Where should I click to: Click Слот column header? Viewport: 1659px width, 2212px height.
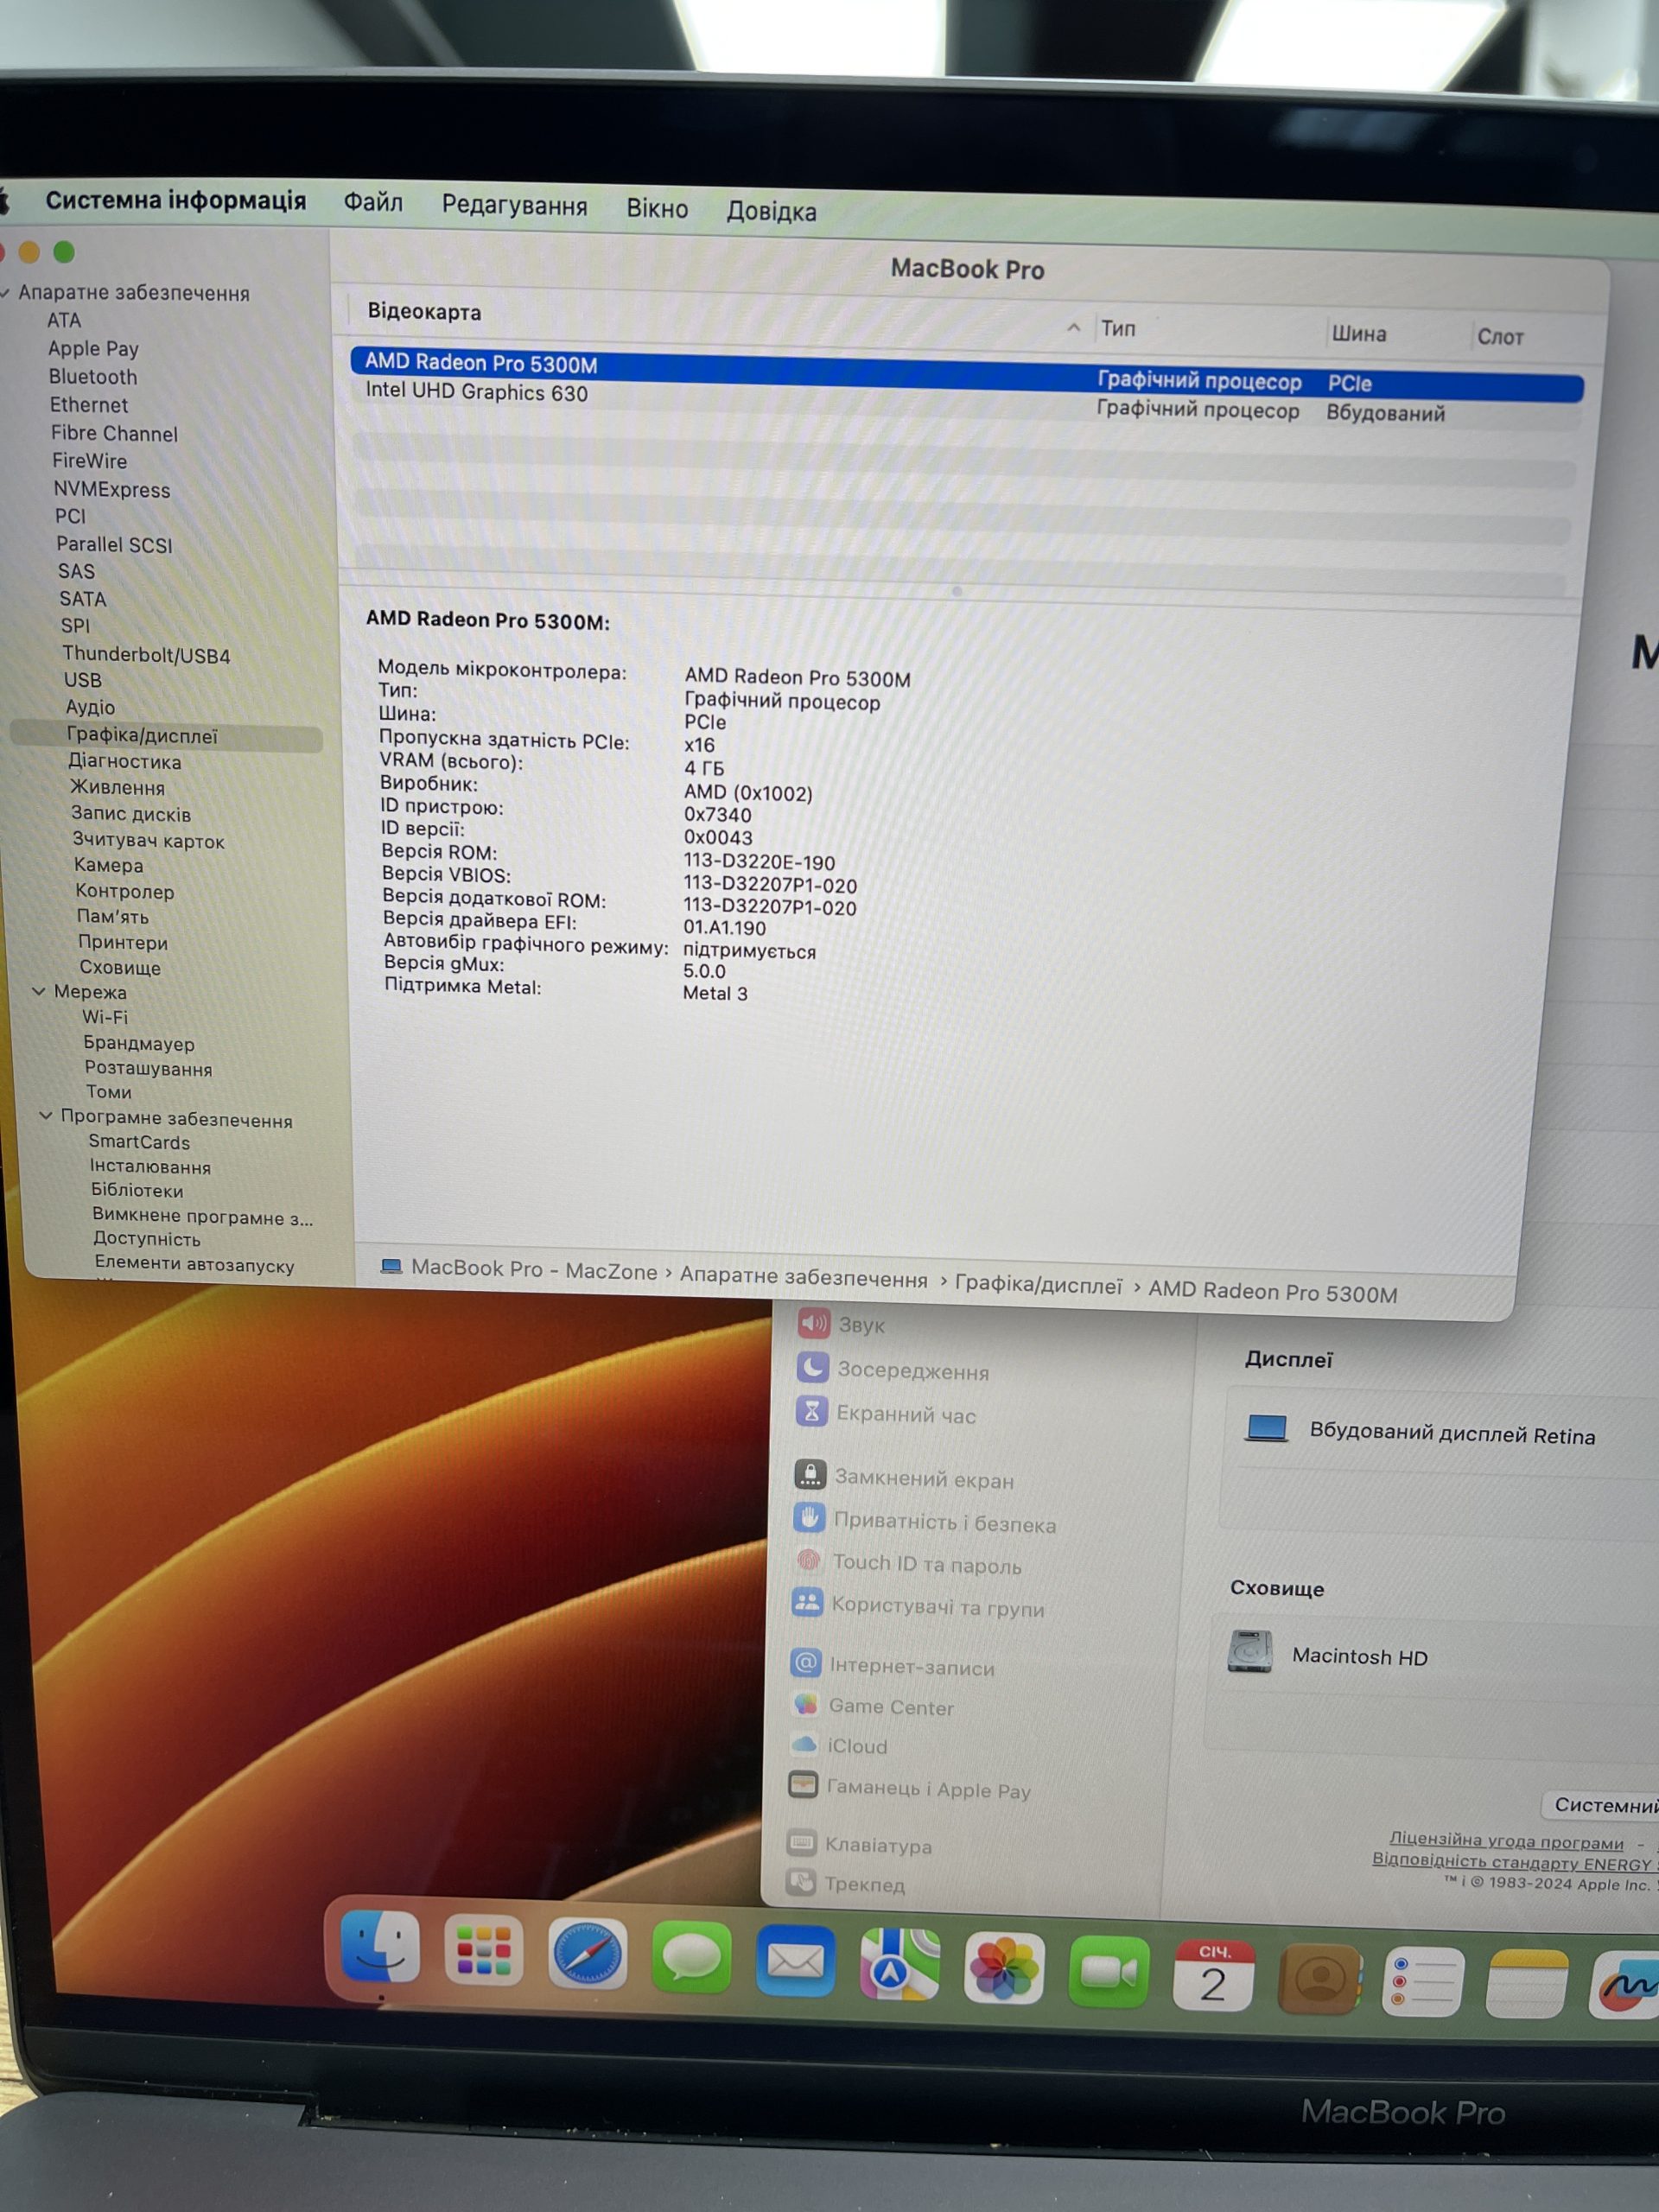click(x=1500, y=336)
